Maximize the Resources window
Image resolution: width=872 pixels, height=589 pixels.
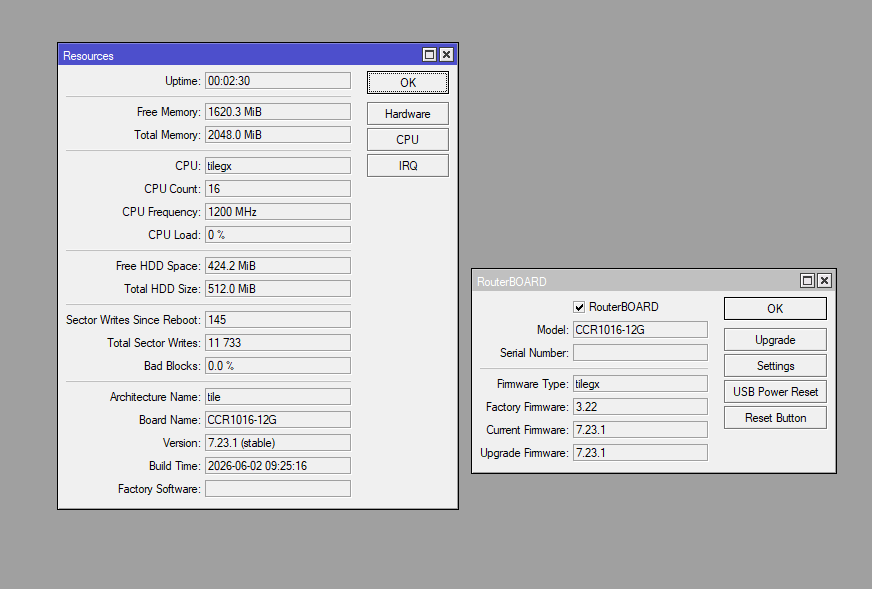click(429, 55)
